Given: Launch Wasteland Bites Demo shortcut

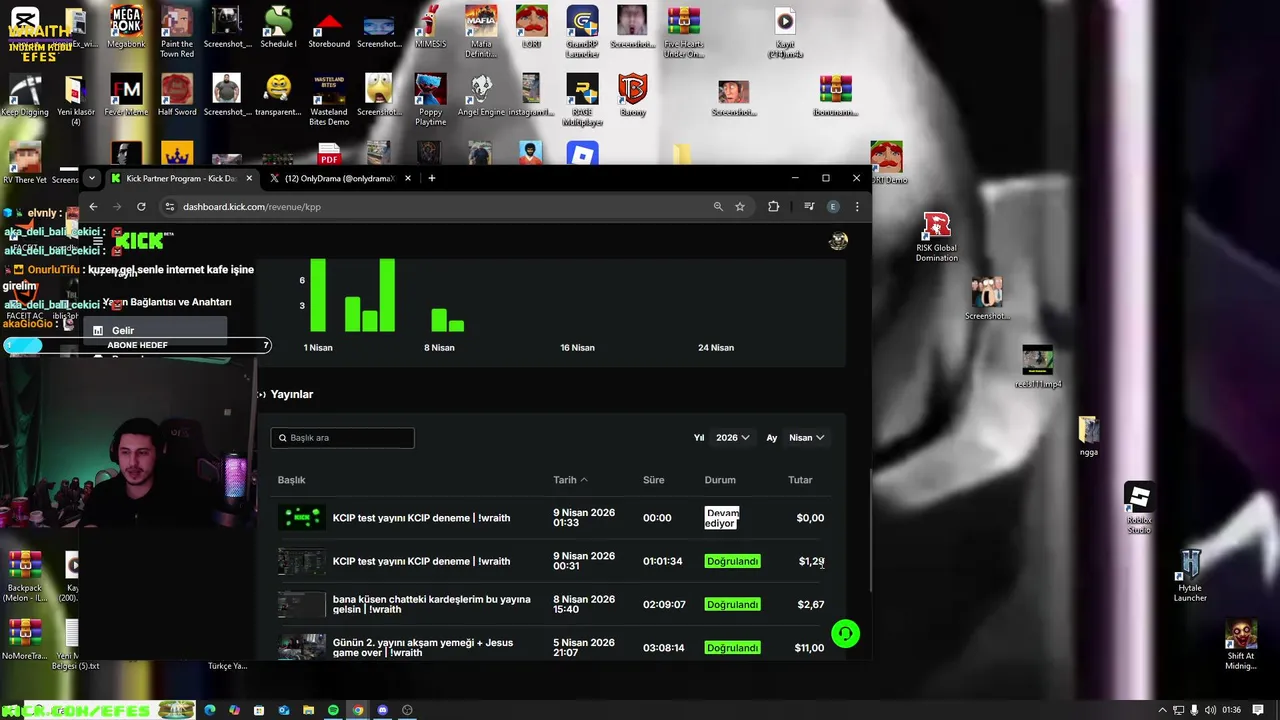Looking at the screenshot, I should pyautogui.click(x=329, y=99).
